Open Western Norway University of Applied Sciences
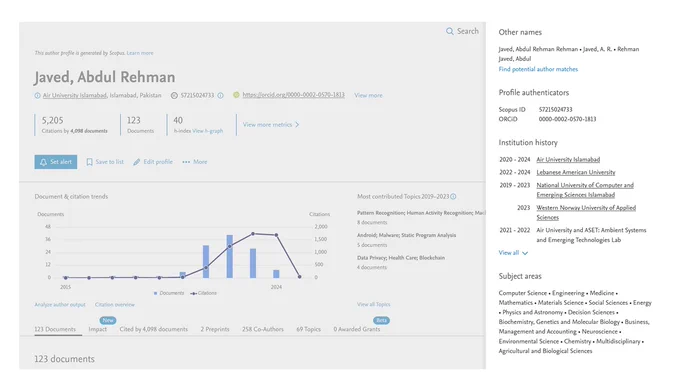 tap(586, 213)
